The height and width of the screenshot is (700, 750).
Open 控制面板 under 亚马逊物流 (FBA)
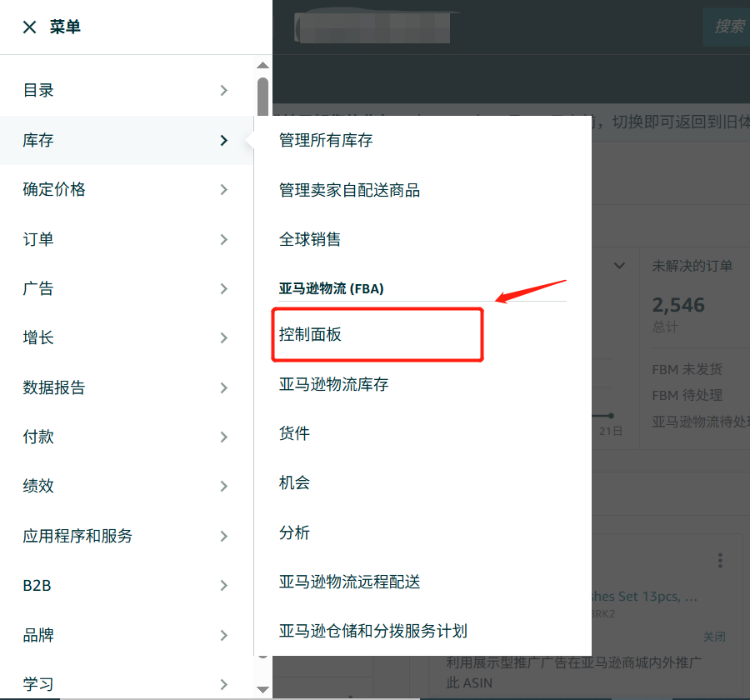(x=311, y=335)
